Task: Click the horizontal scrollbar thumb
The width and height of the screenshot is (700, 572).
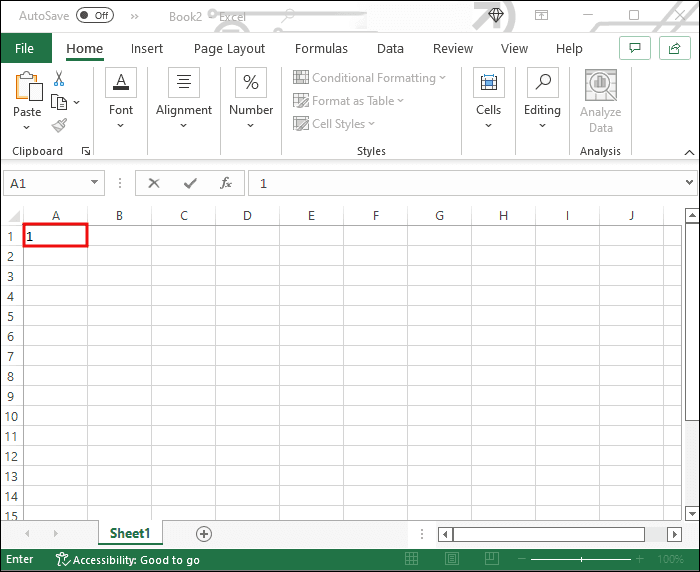Action: pyautogui.click(x=549, y=534)
